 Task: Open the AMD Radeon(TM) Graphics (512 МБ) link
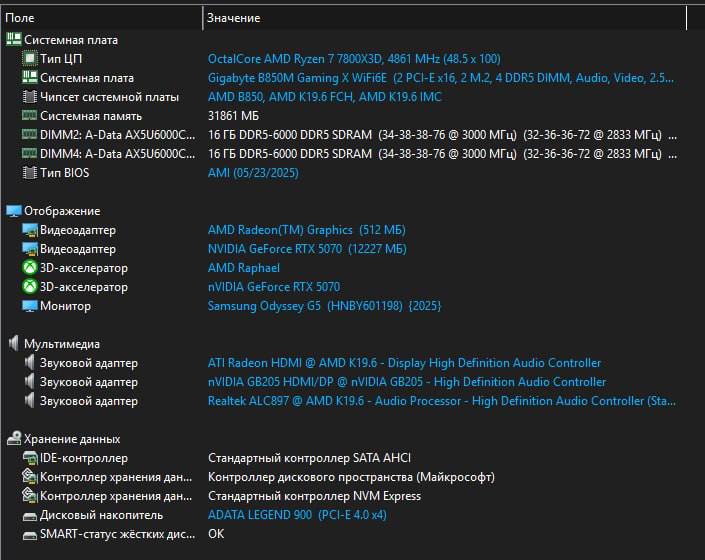pos(307,230)
